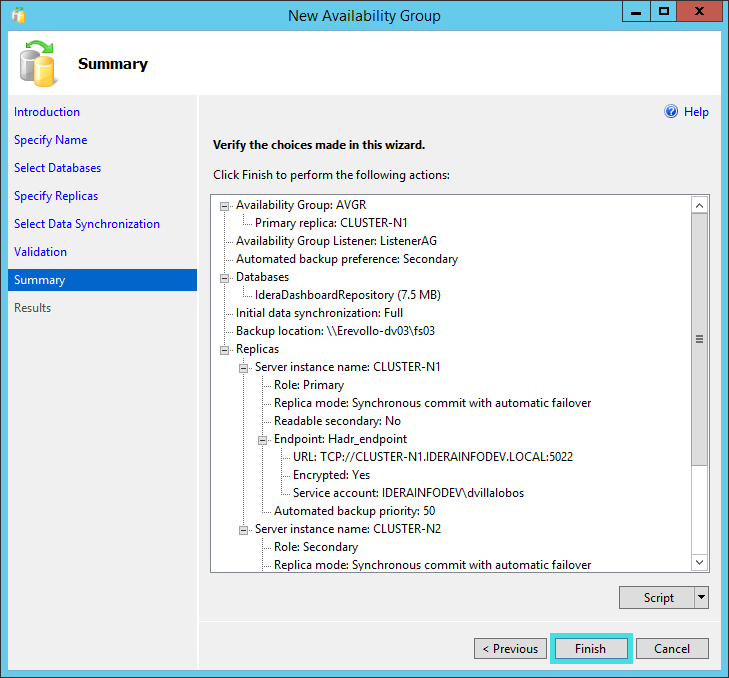The image size is (729, 678).
Task: Click the Script button
Action: (657, 597)
